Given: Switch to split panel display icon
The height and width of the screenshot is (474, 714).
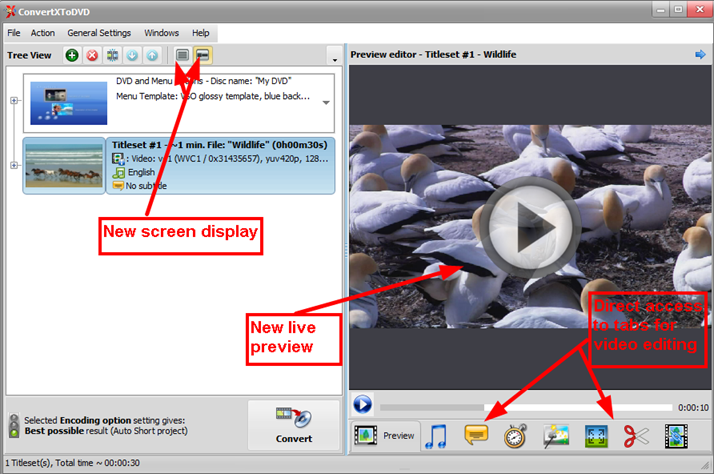Looking at the screenshot, I should click(203, 56).
